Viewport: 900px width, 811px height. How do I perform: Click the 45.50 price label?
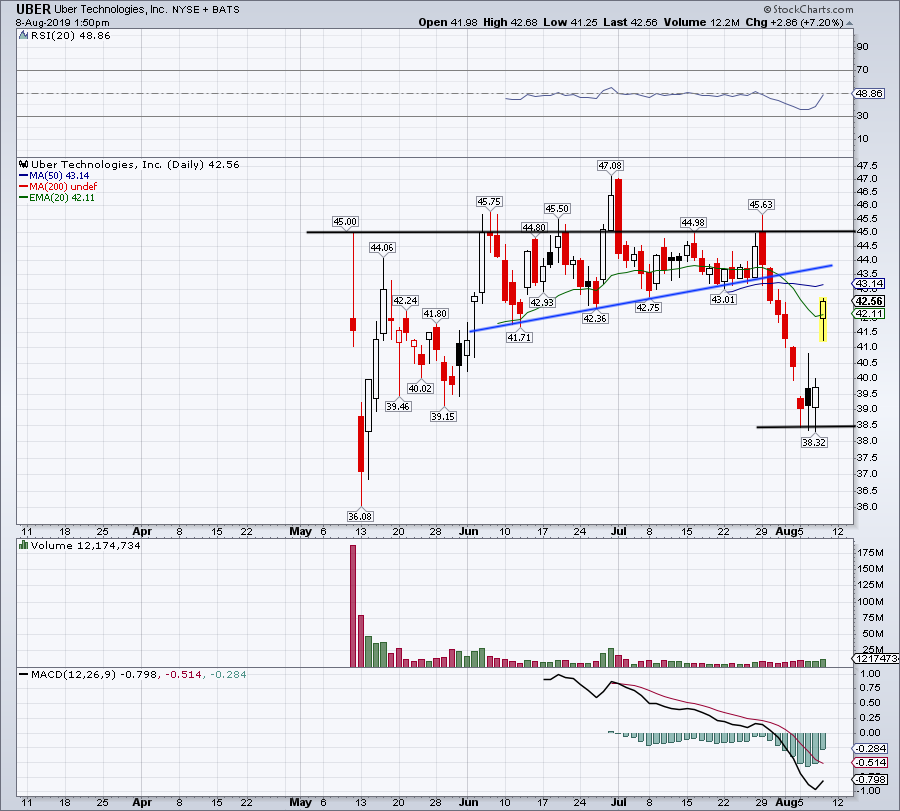pos(557,209)
